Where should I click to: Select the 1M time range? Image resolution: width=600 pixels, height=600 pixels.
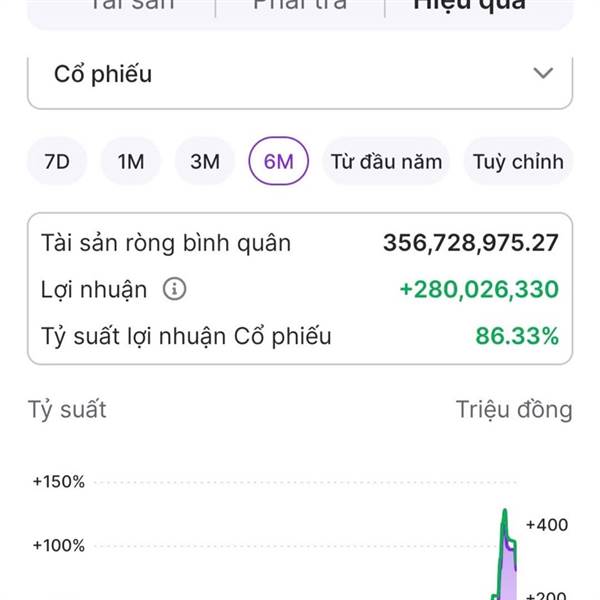(131, 161)
